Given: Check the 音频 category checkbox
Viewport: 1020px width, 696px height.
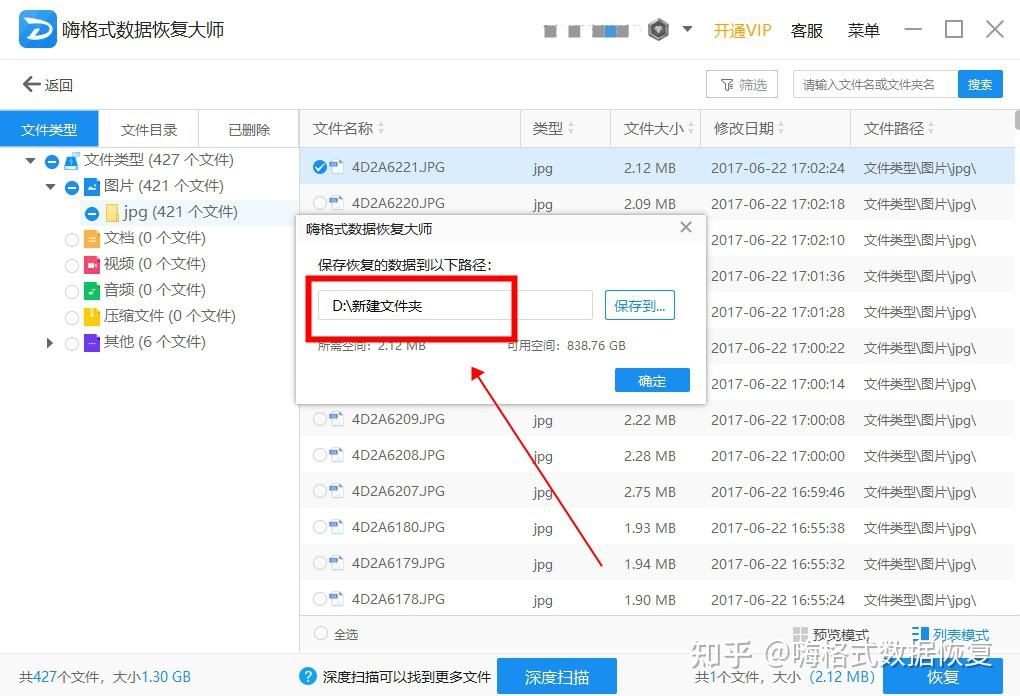Looking at the screenshot, I should [x=72, y=292].
